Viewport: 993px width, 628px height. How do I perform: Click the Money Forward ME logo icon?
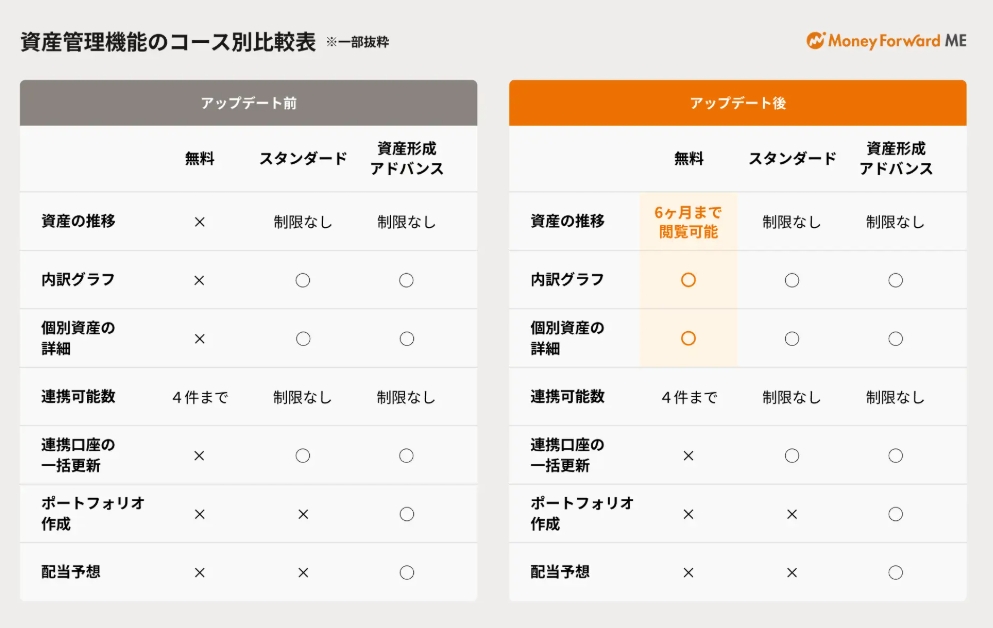click(x=816, y=41)
